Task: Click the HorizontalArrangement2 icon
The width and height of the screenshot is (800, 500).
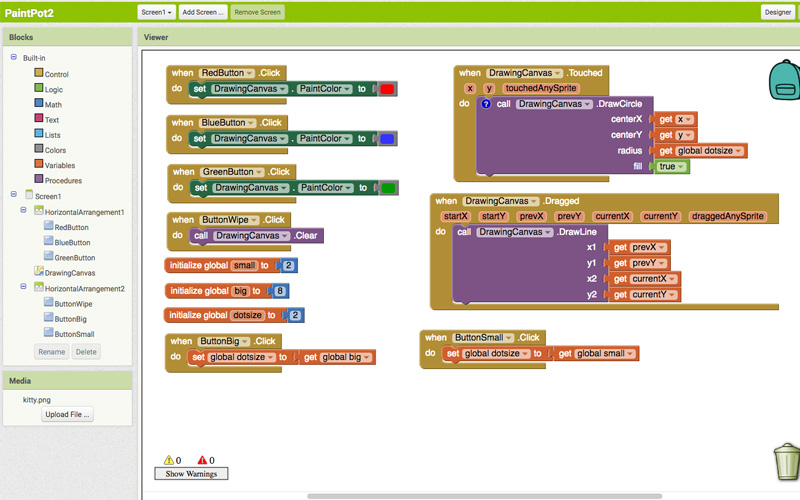Action: (x=39, y=287)
